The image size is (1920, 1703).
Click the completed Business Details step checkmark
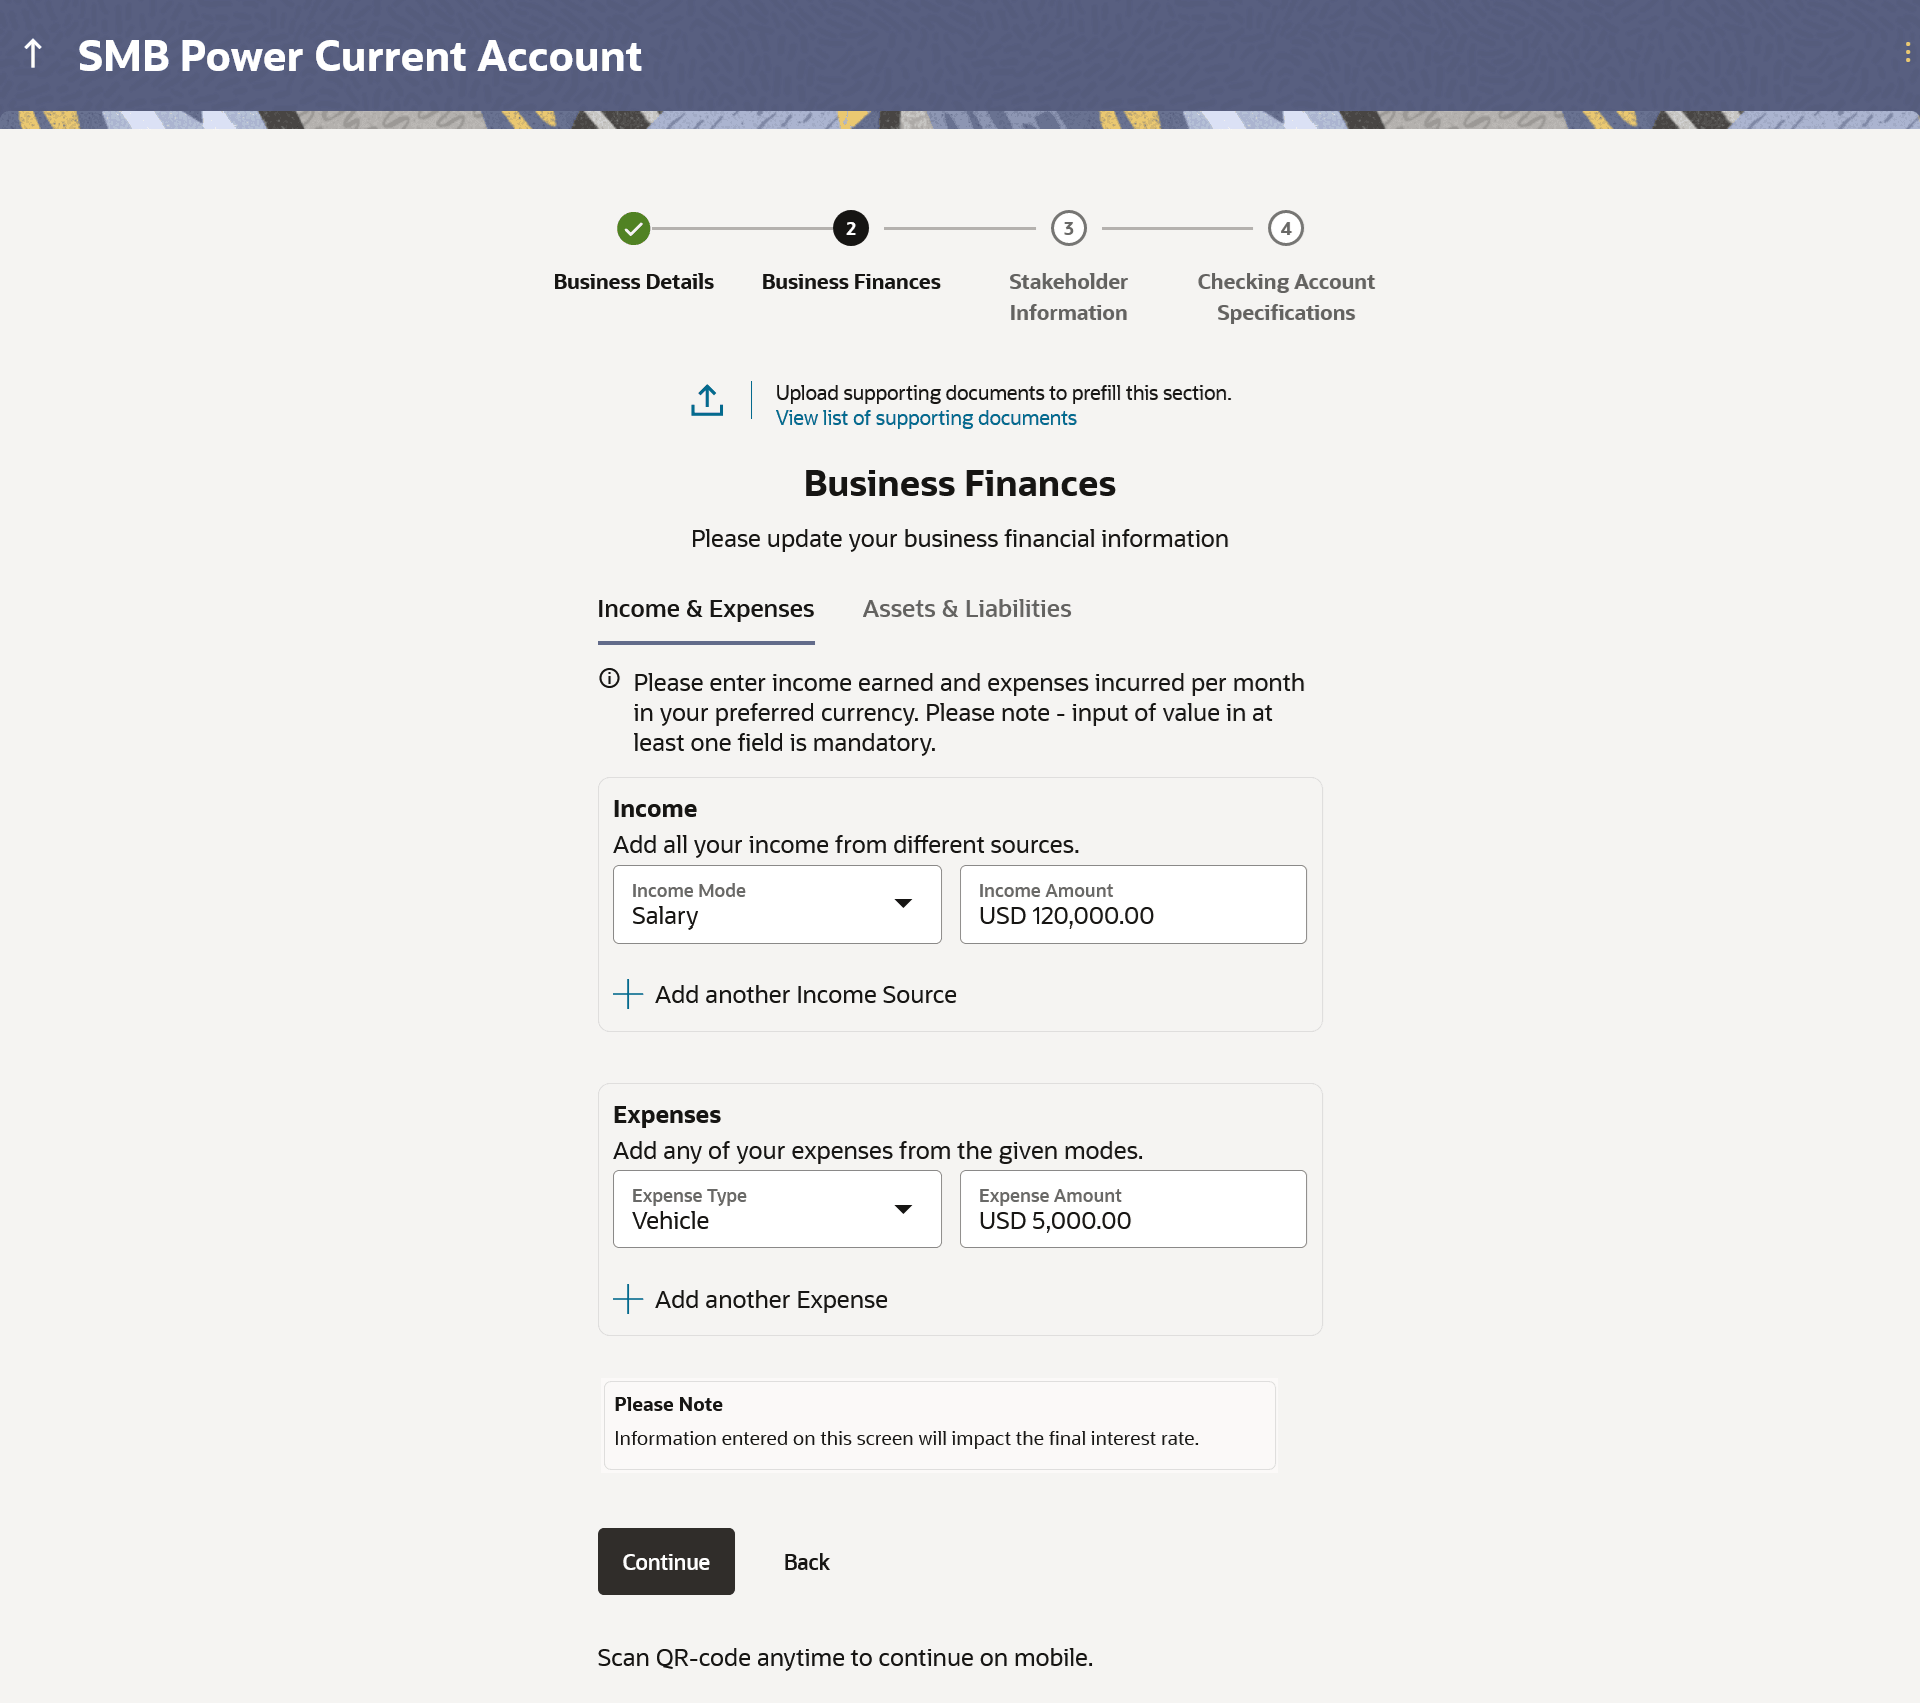pos(633,229)
